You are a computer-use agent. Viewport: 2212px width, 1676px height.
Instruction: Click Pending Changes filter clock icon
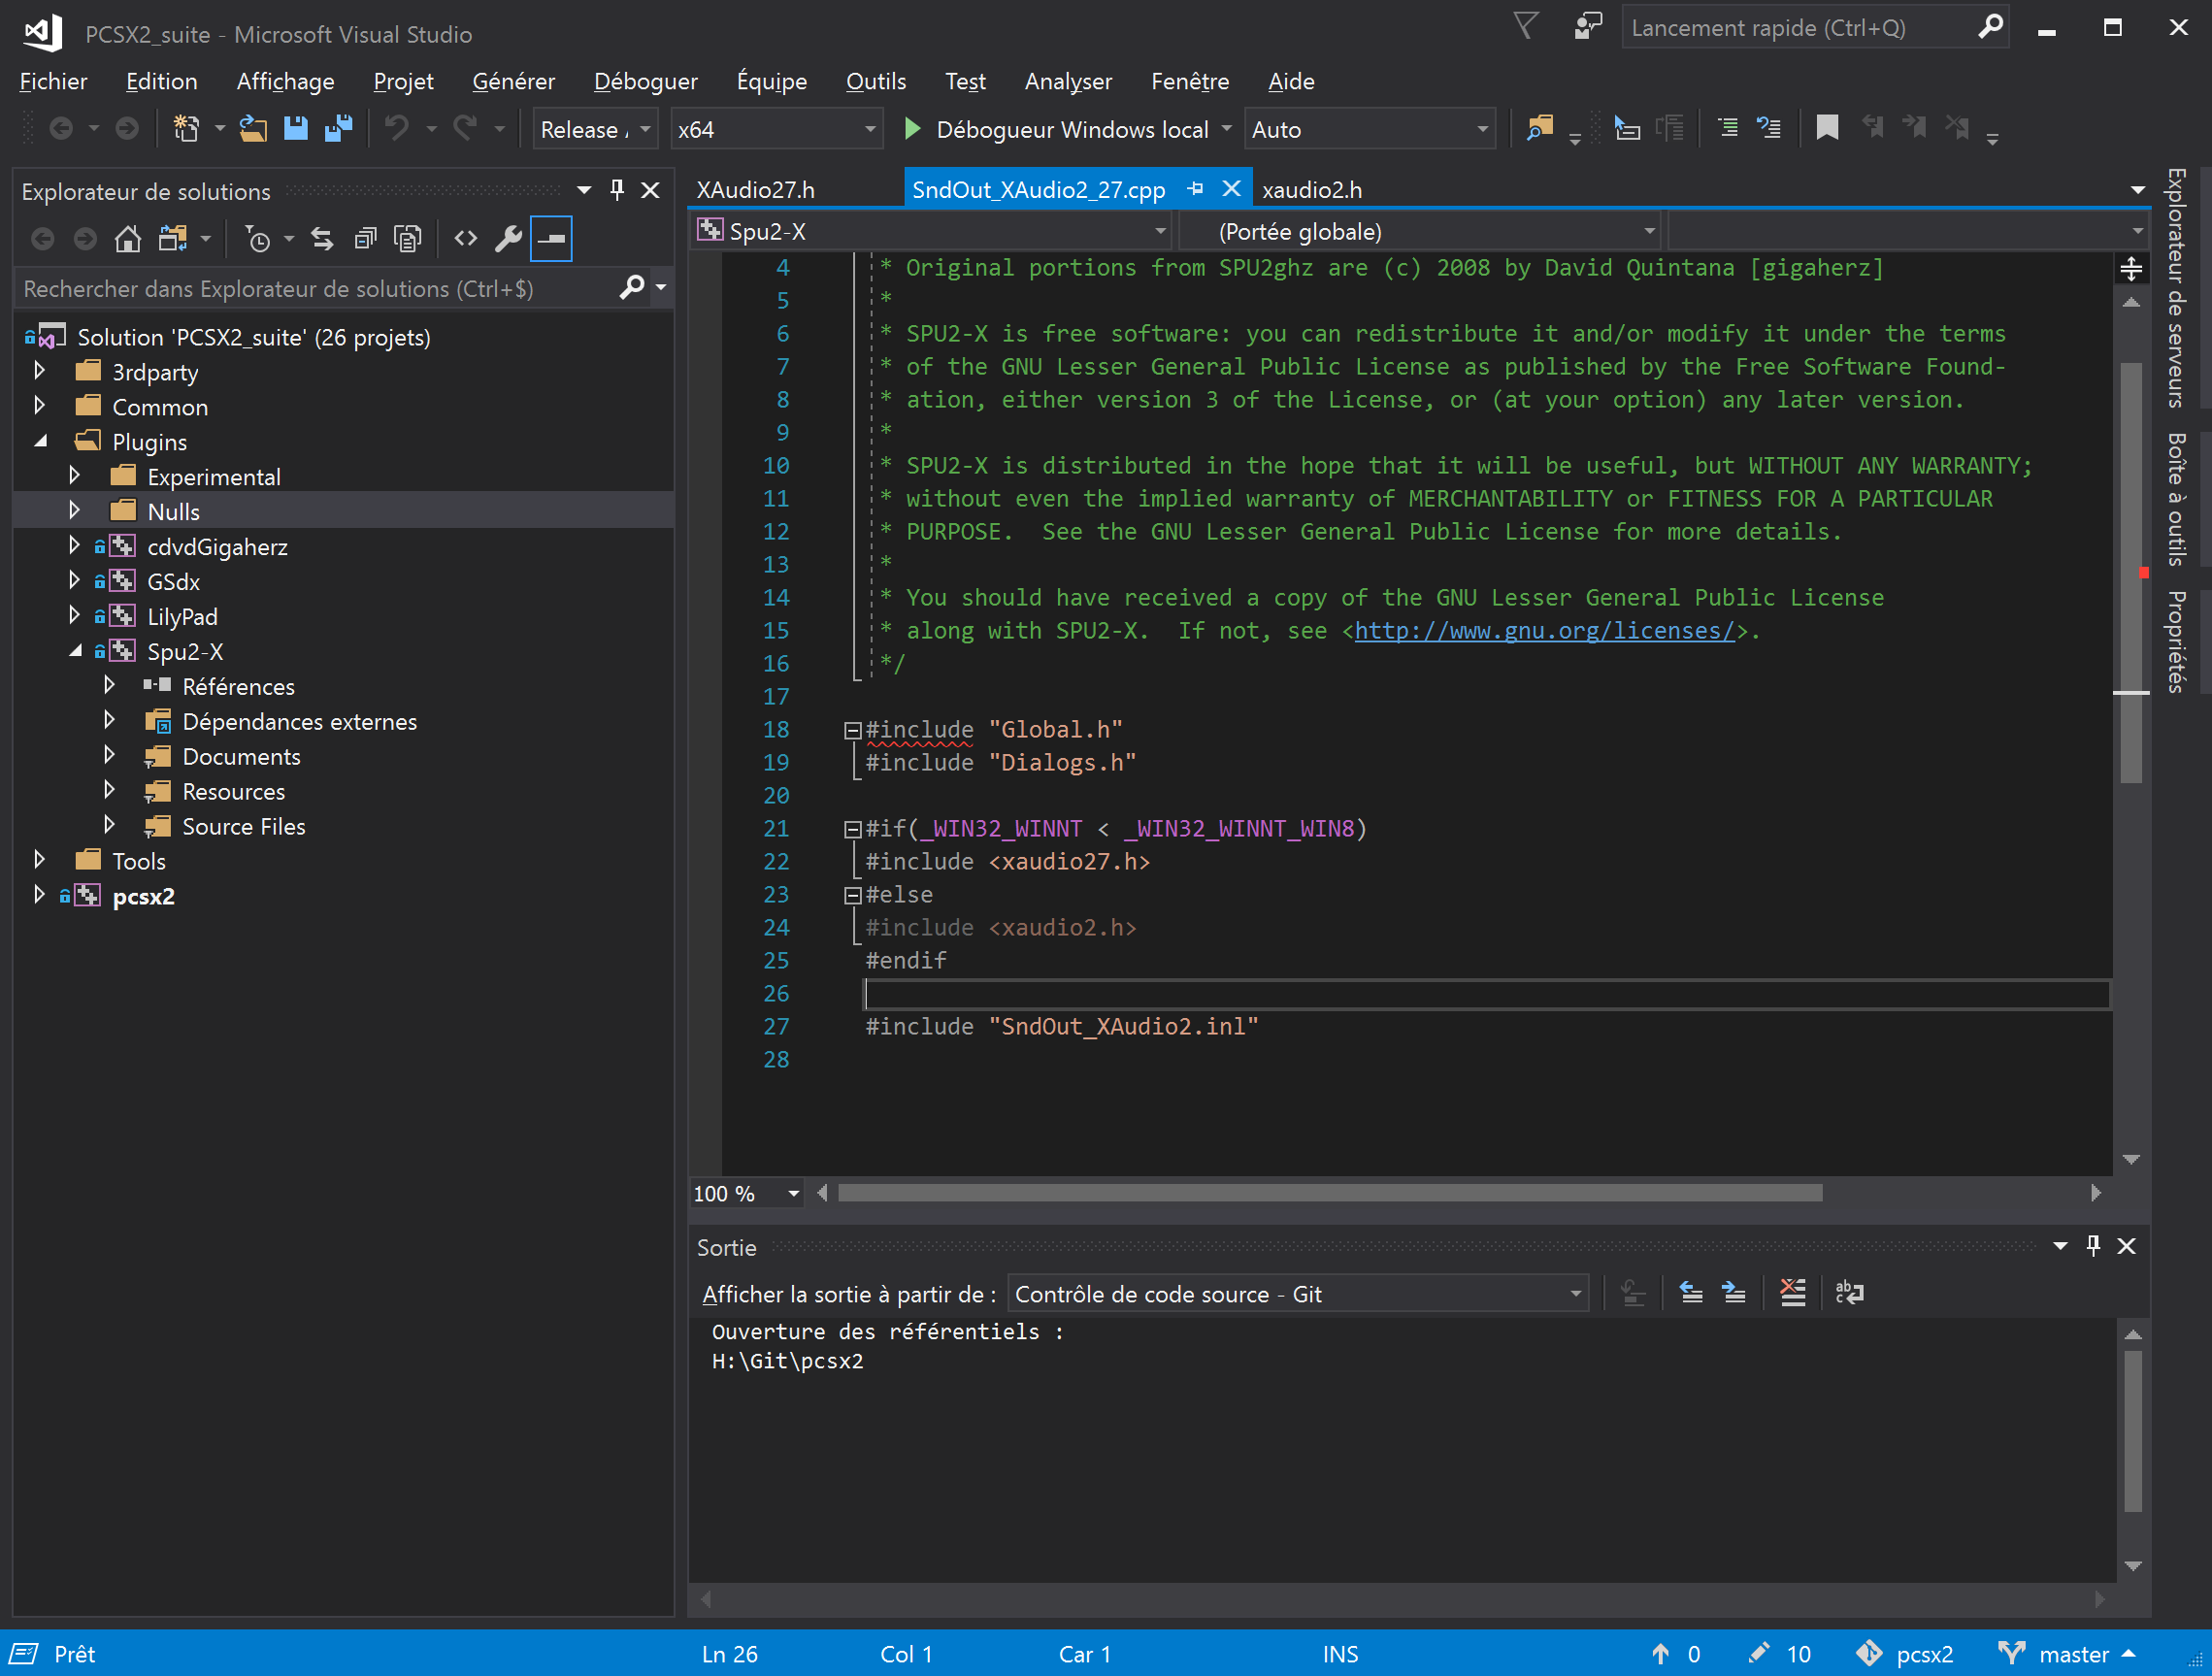tap(258, 238)
